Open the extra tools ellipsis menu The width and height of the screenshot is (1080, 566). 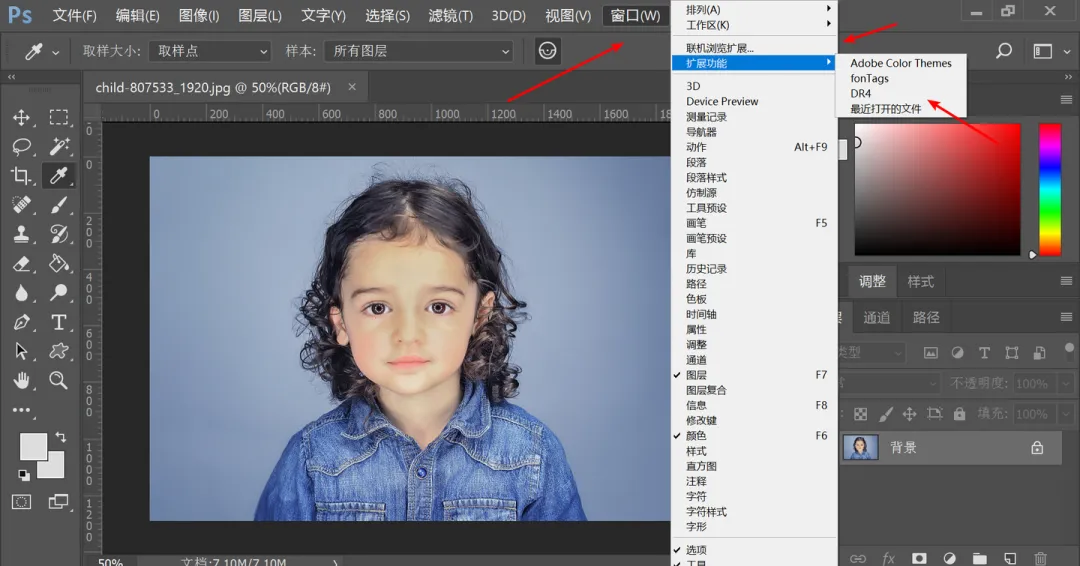(x=21, y=410)
